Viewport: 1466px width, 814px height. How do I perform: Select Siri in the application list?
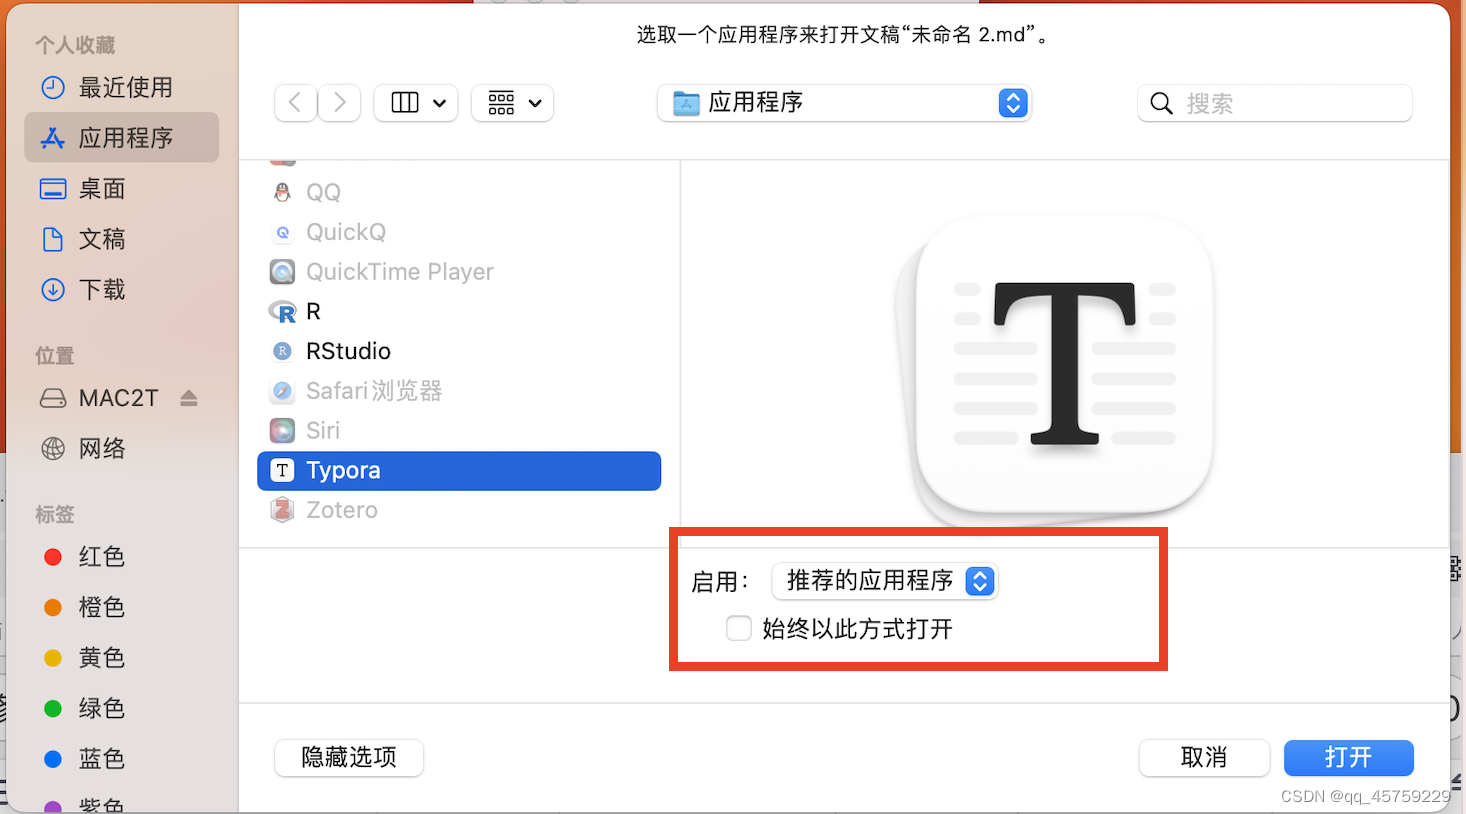459,431
